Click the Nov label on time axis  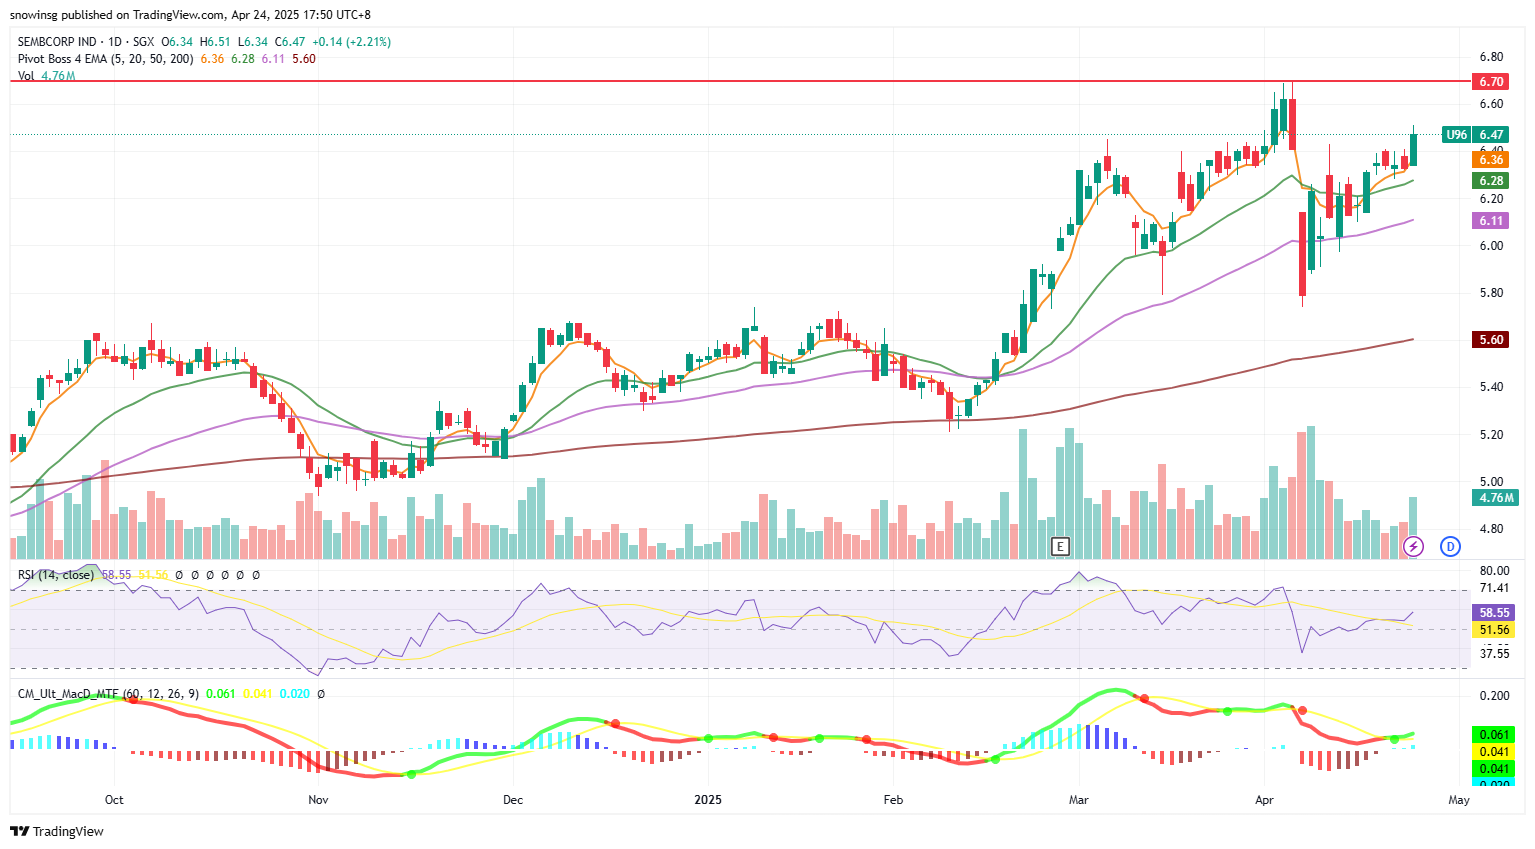[318, 800]
